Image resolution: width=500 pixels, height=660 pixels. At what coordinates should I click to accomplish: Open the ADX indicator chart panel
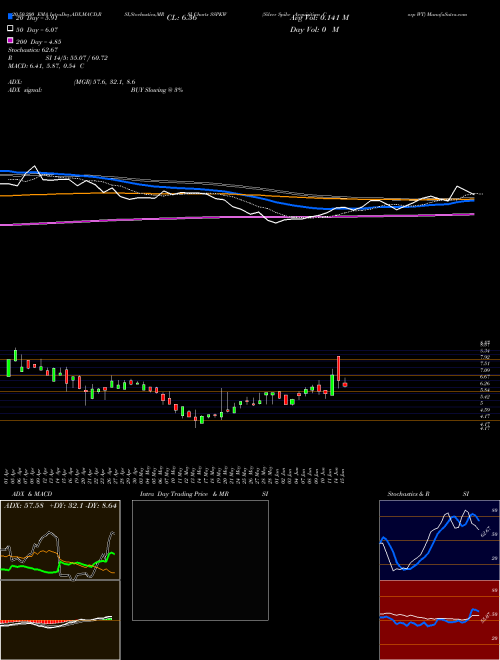(x=60, y=540)
